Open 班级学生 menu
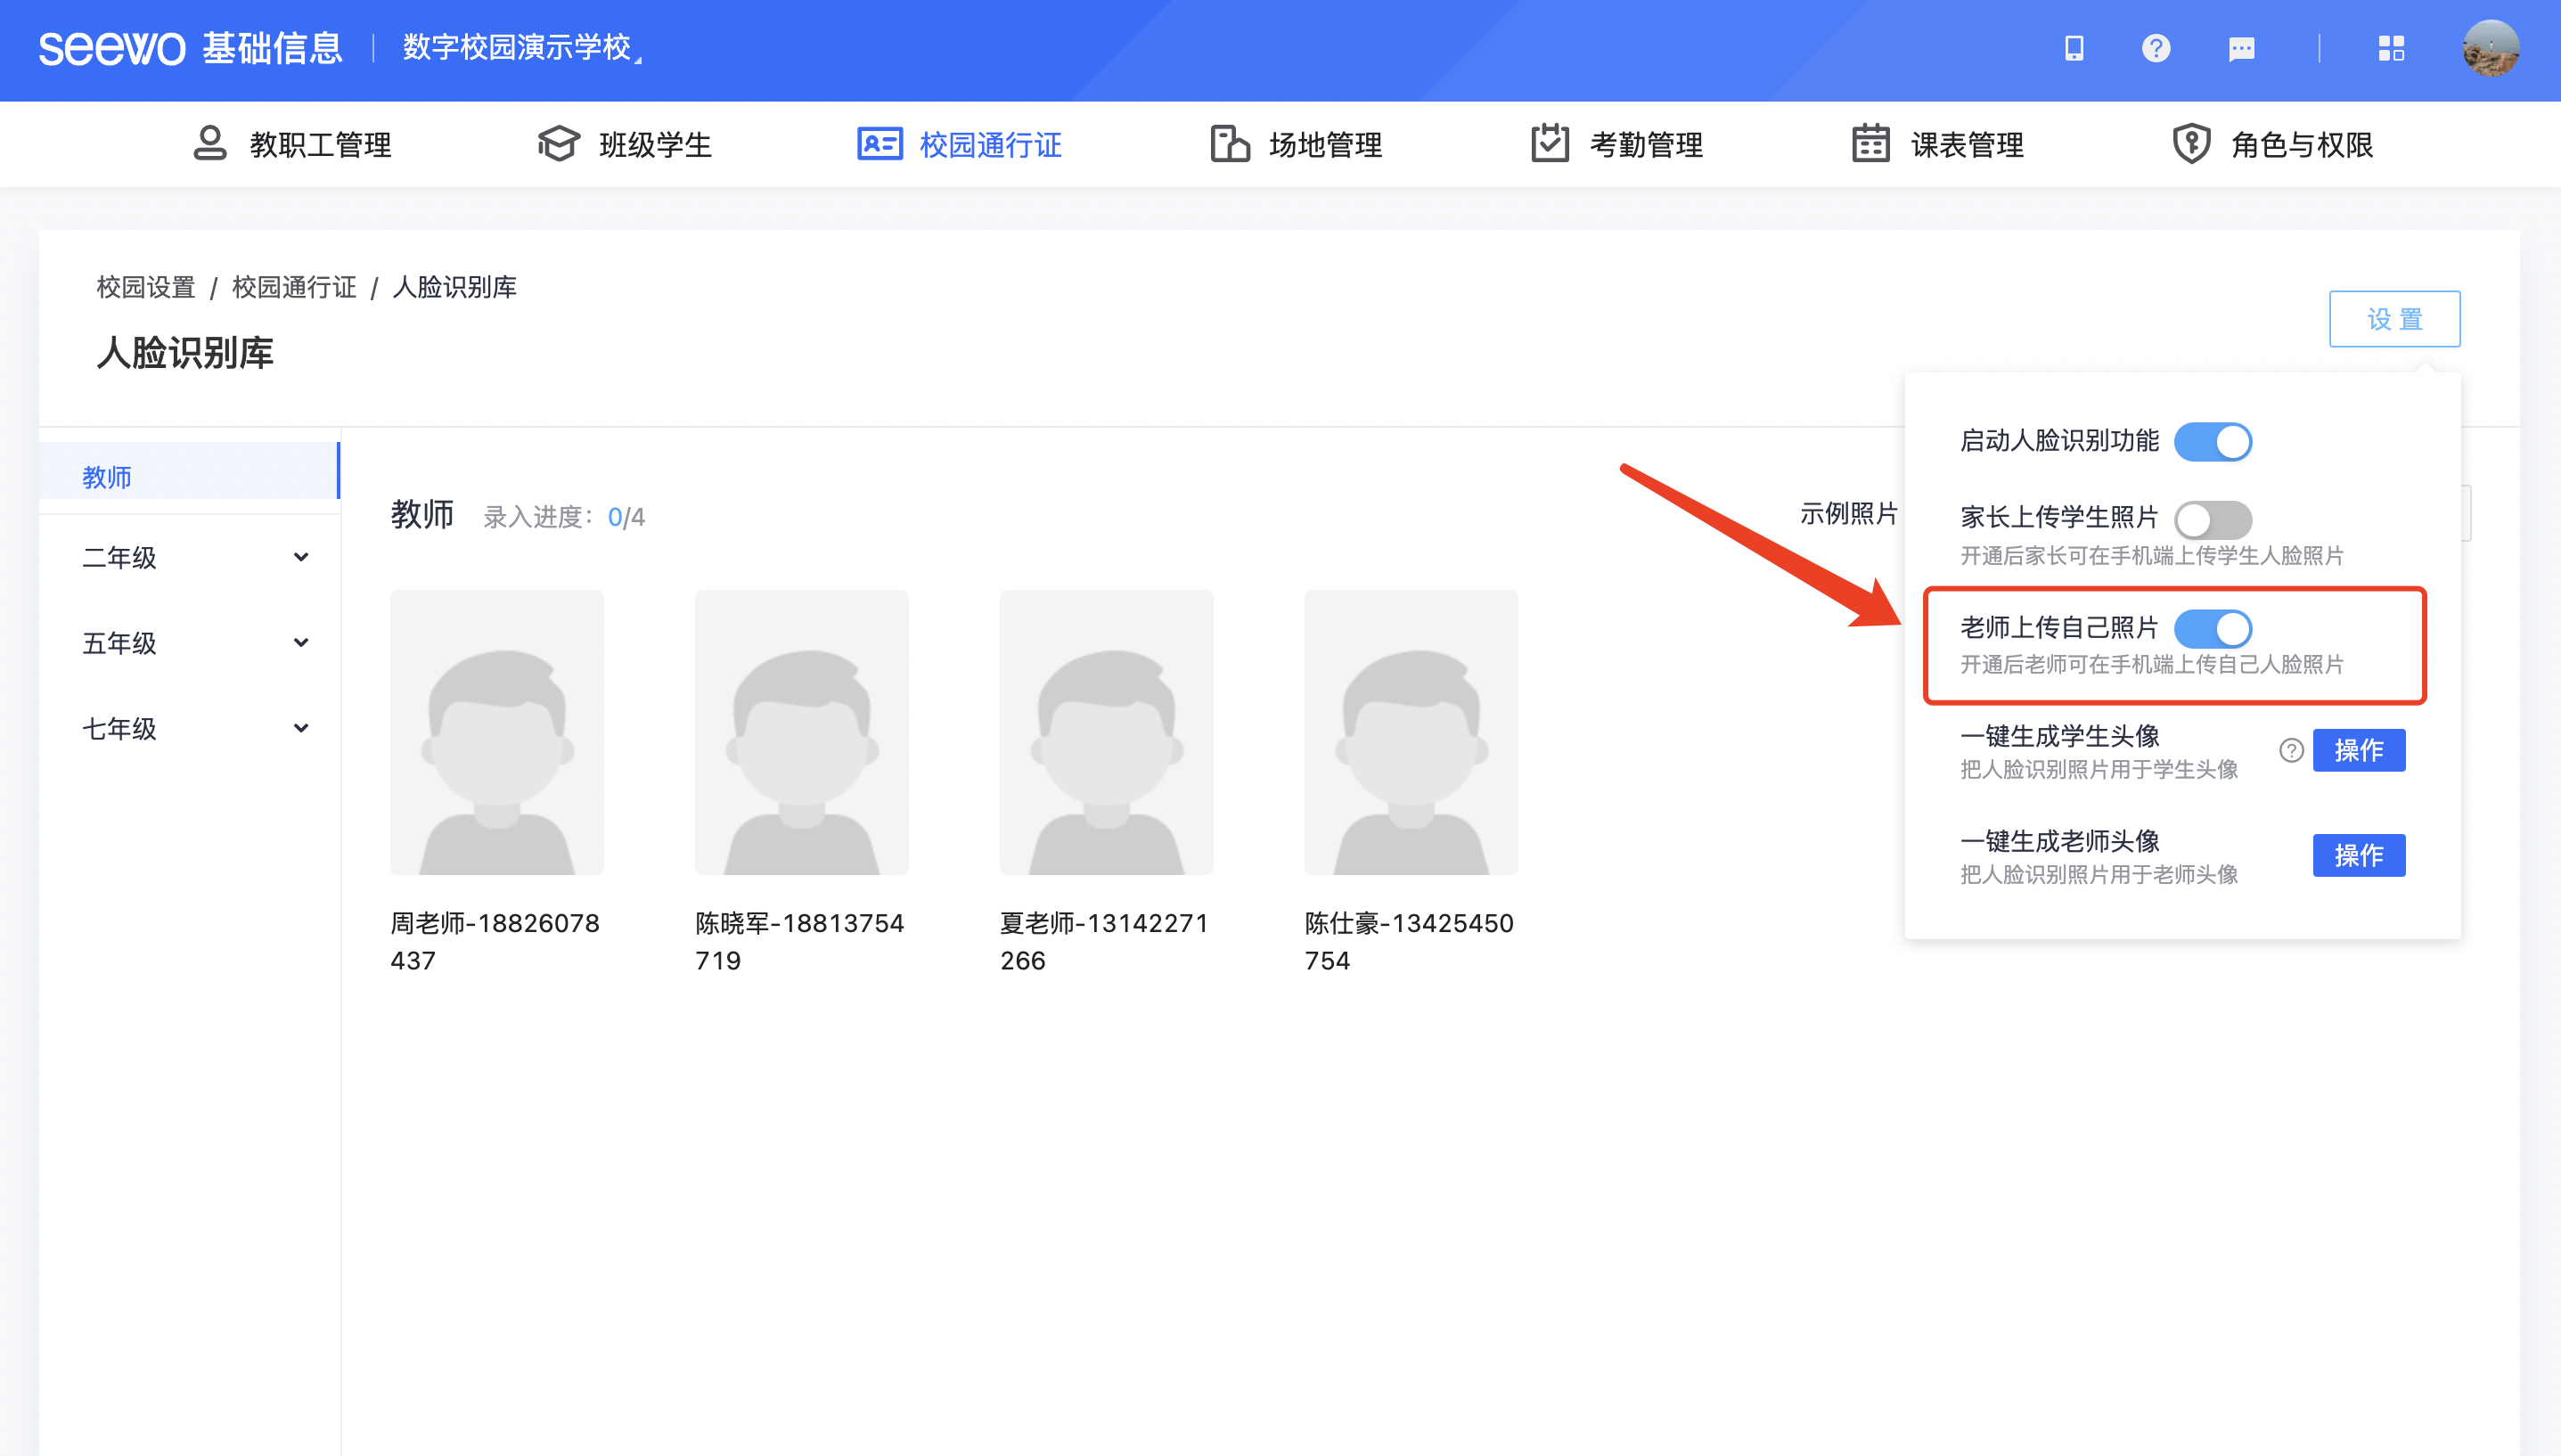 pyautogui.click(x=624, y=144)
